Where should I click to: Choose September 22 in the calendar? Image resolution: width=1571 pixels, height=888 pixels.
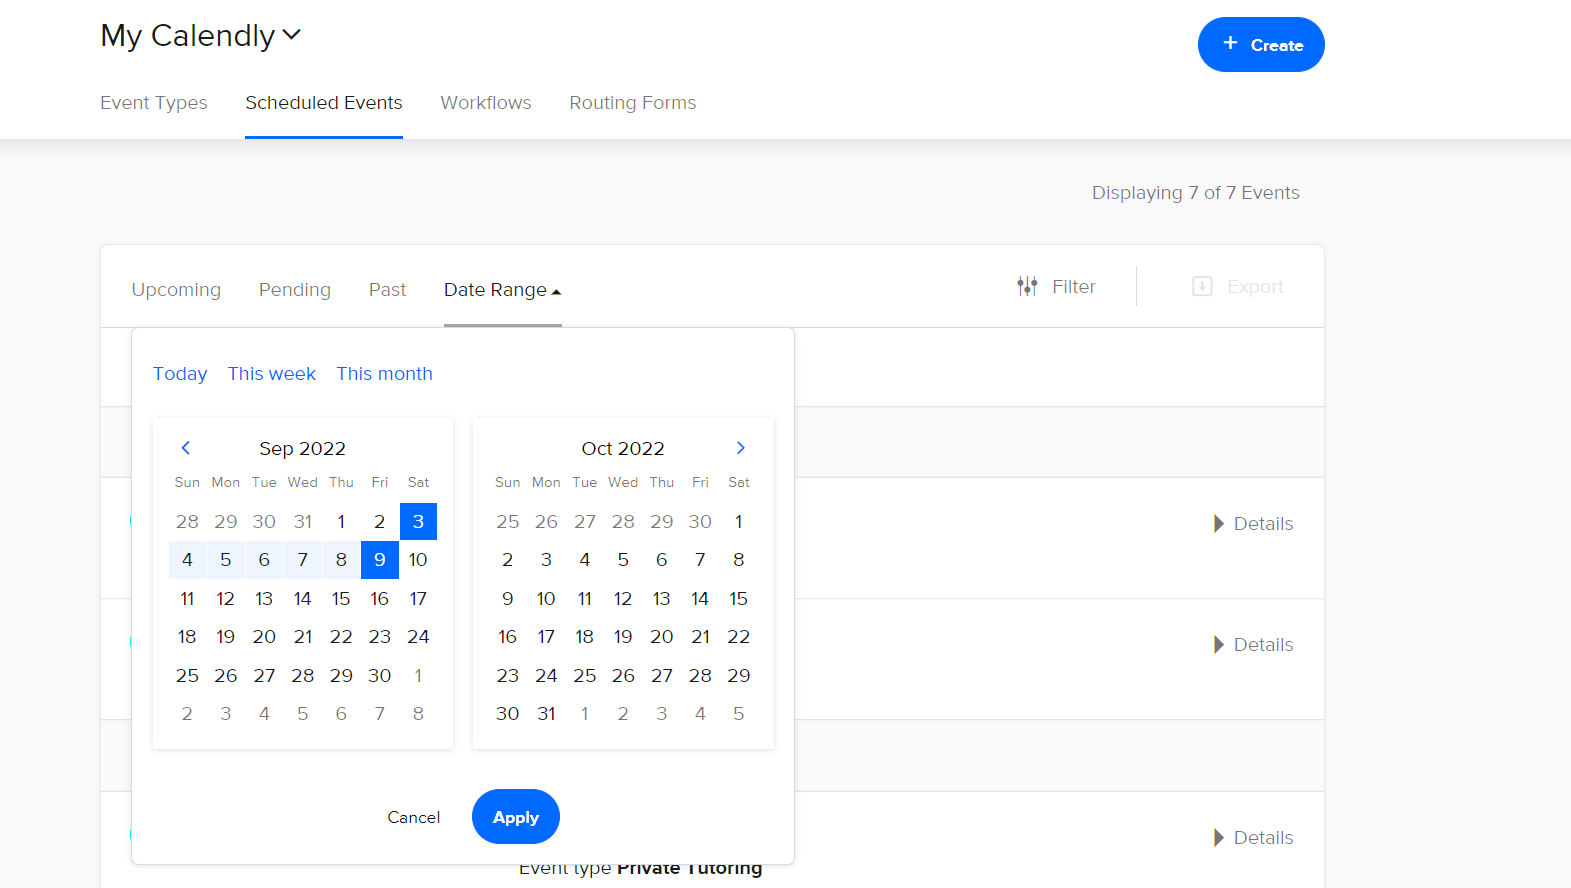click(341, 637)
